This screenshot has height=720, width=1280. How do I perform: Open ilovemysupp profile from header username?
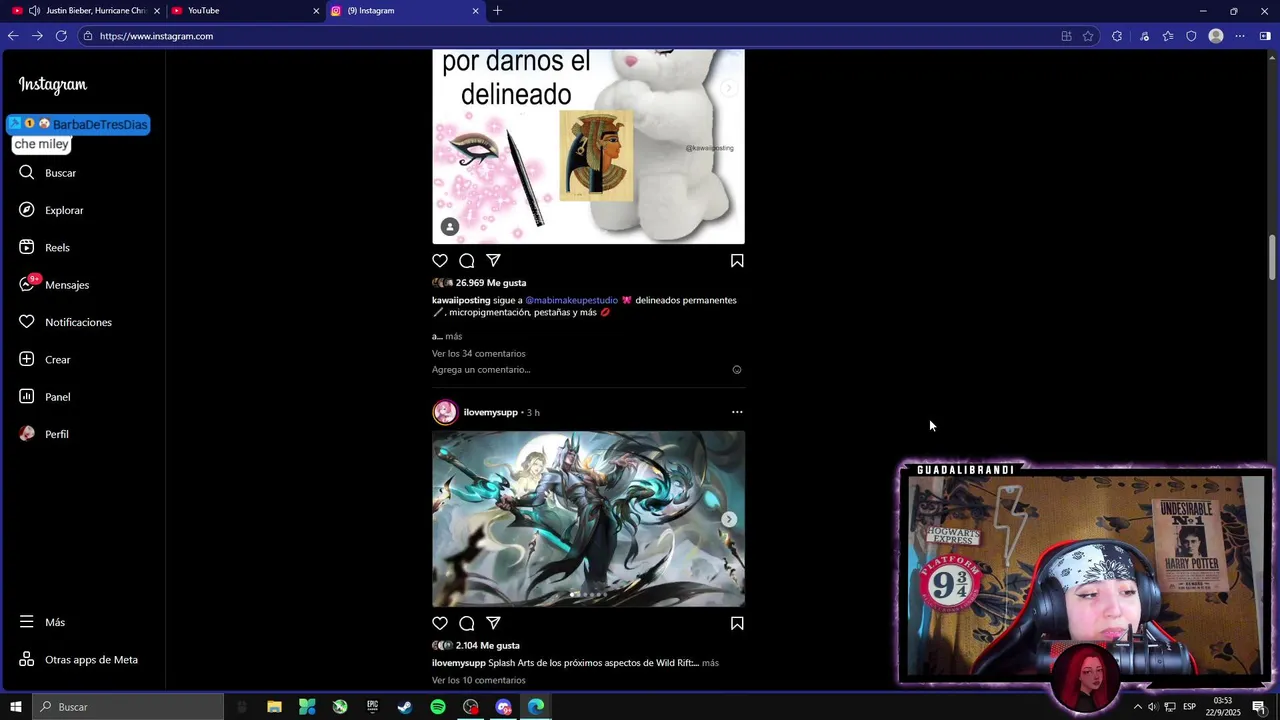[490, 412]
